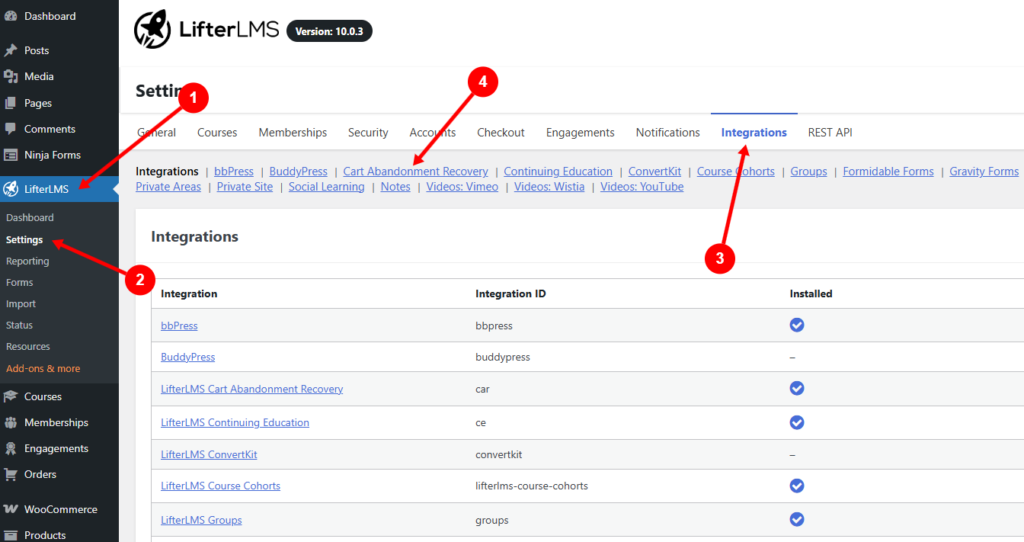Click installed checkmark for Course Cohorts row

[797, 486]
